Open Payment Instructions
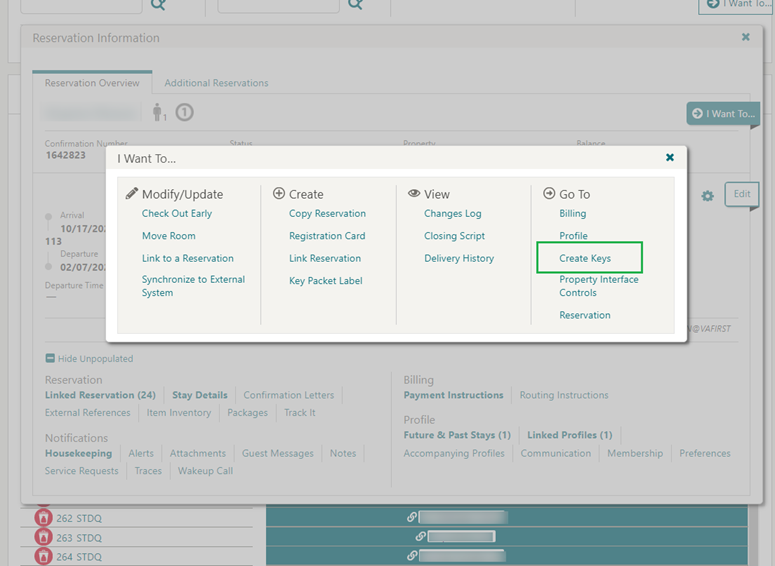The width and height of the screenshot is (775, 566). click(453, 395)
